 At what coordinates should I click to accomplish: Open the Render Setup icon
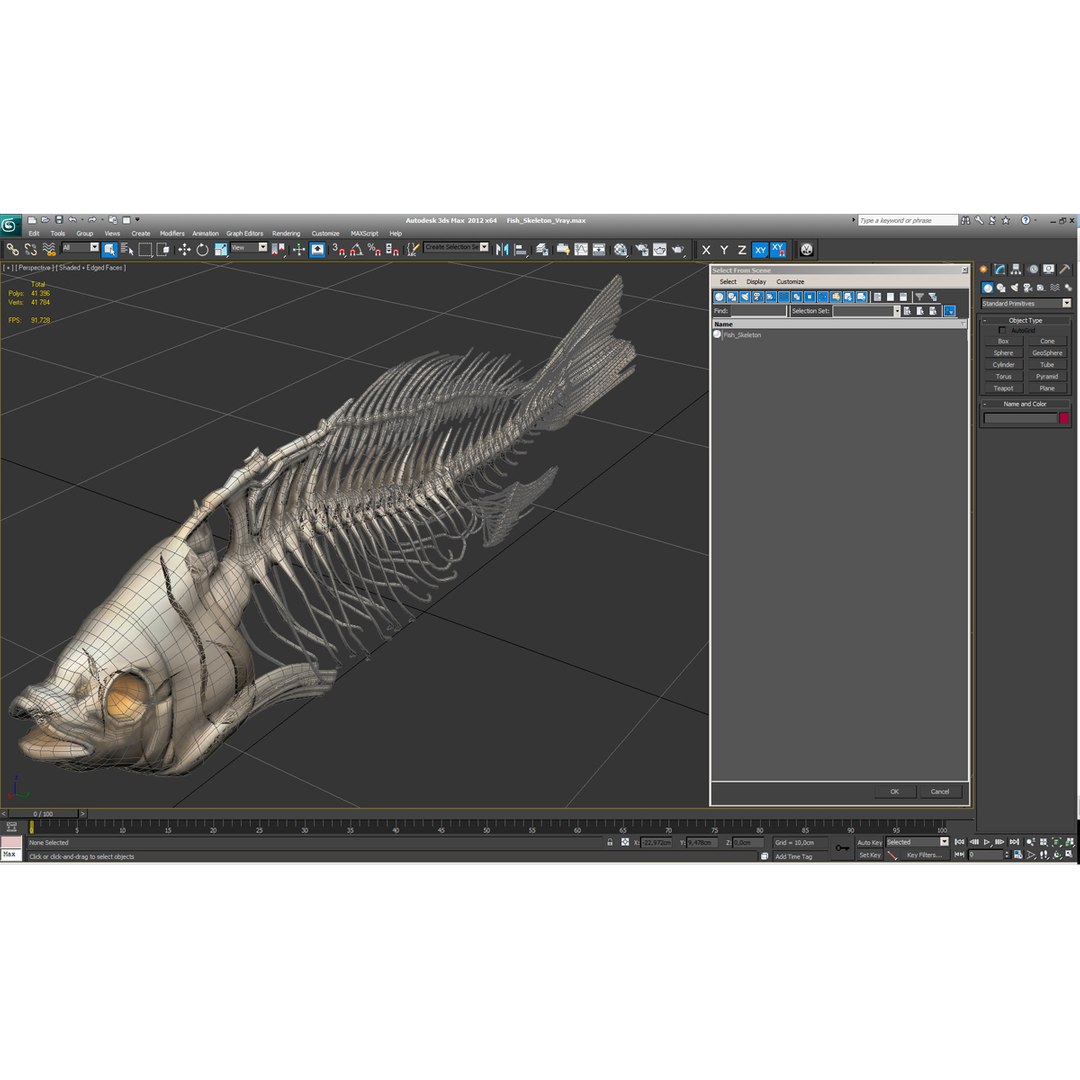coord(642,249)
